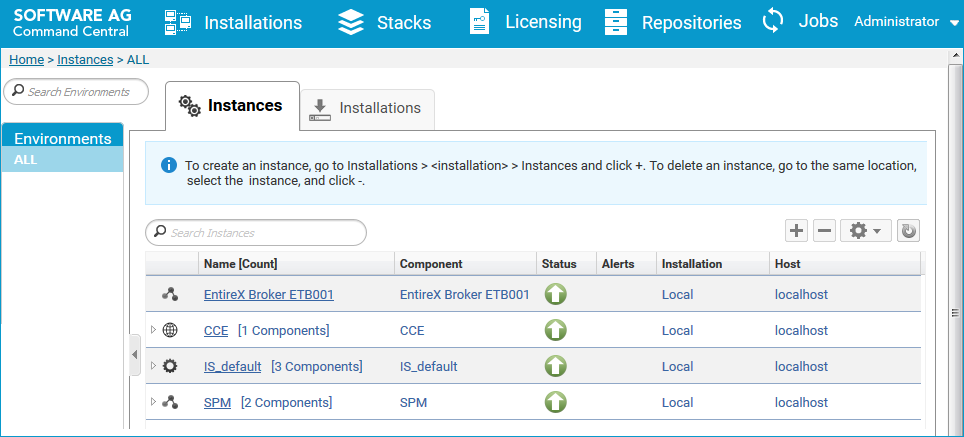964x437 pixels.
Task: Switch to the Installations tab
Action: (x=367, y=109)
